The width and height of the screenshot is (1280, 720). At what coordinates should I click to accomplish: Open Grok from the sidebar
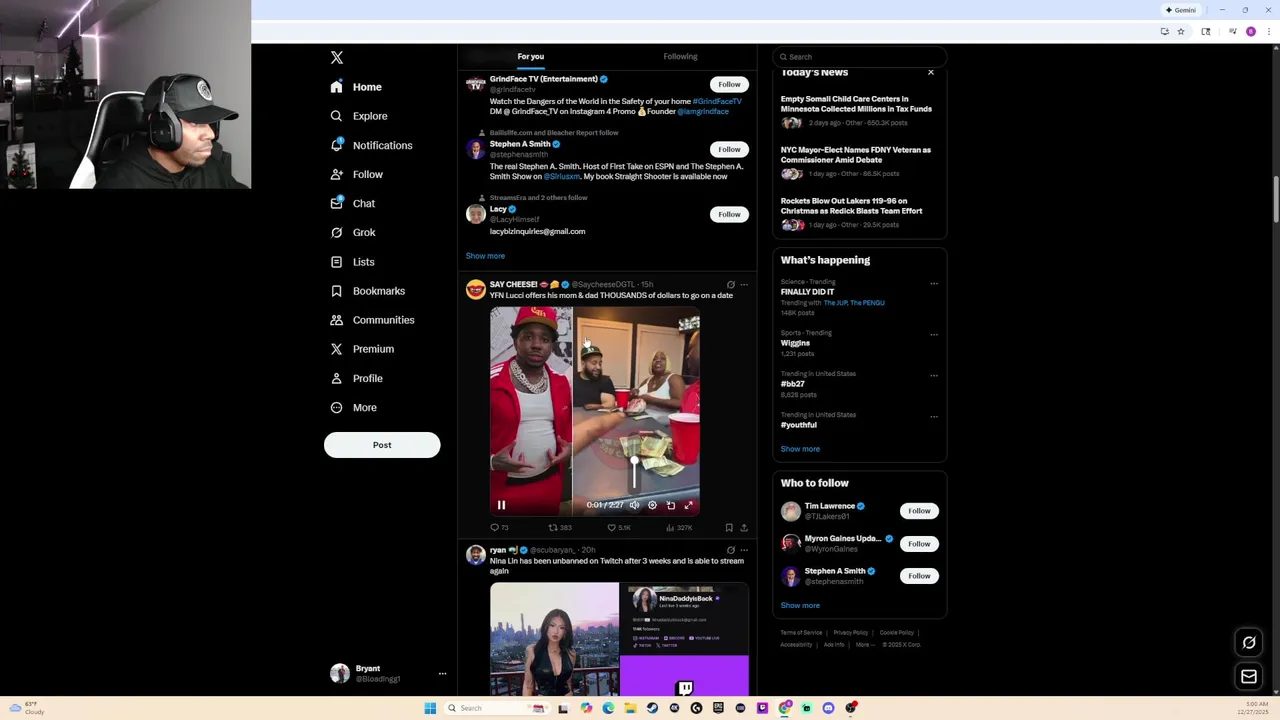point(353,232)
